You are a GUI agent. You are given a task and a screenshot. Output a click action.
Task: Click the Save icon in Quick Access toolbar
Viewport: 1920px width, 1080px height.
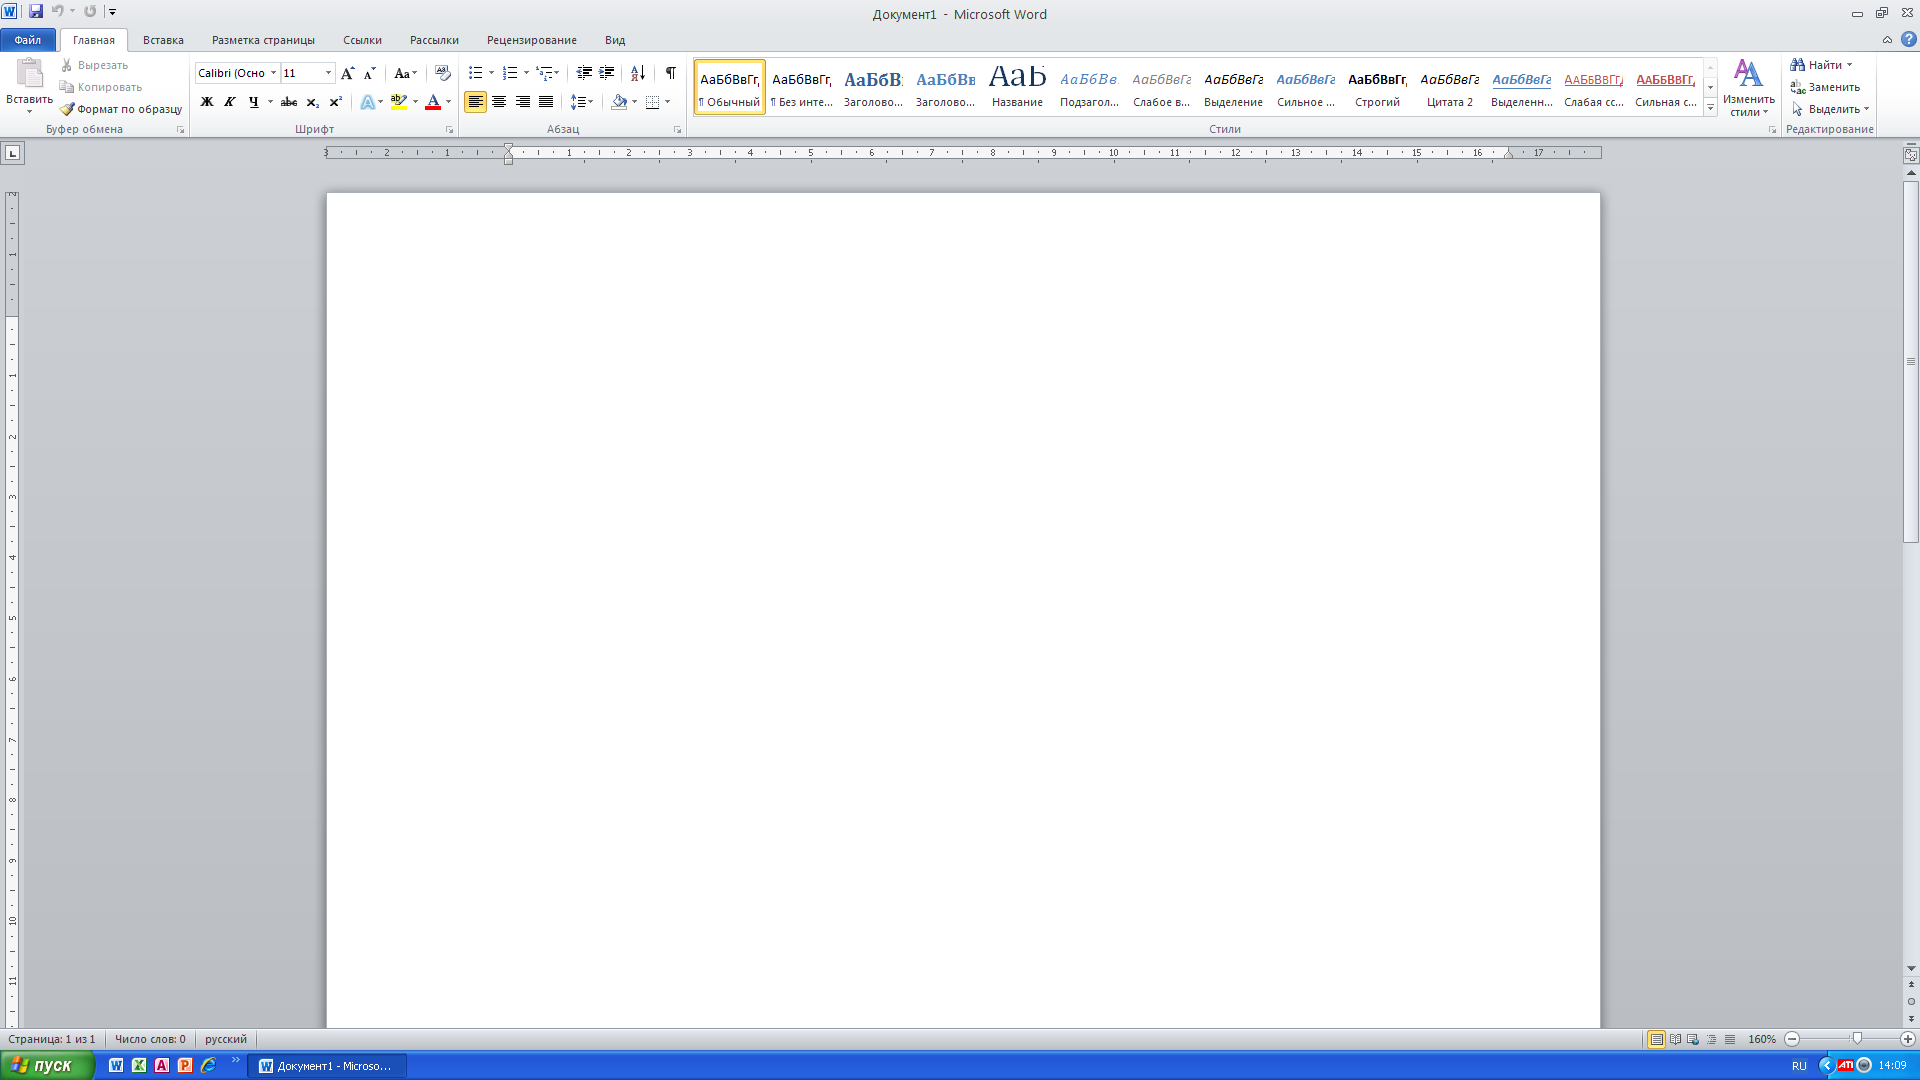point(36,12)
